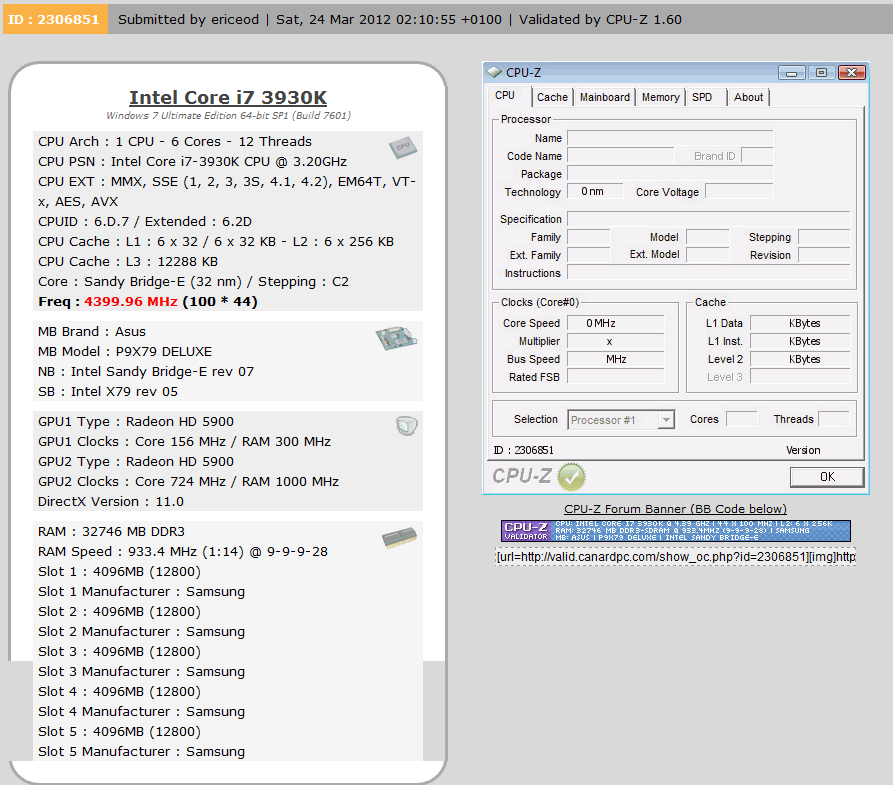Click the CPU-Z title bar app icon
Image resolution: width=893 pixels, height=785 pixels.
pyautogui.click(x=494, y=72)
